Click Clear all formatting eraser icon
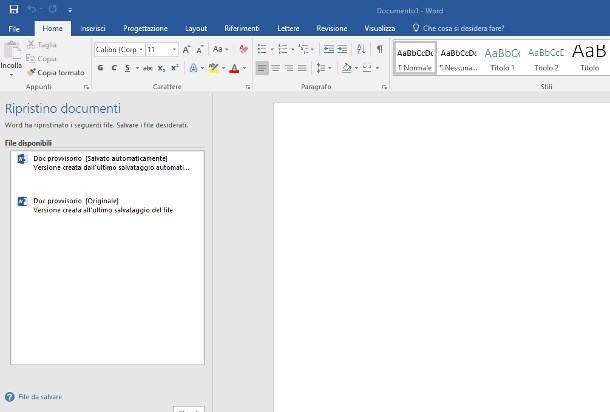Image resolution: width=610 pixels, height=412 pixels. 244,49
